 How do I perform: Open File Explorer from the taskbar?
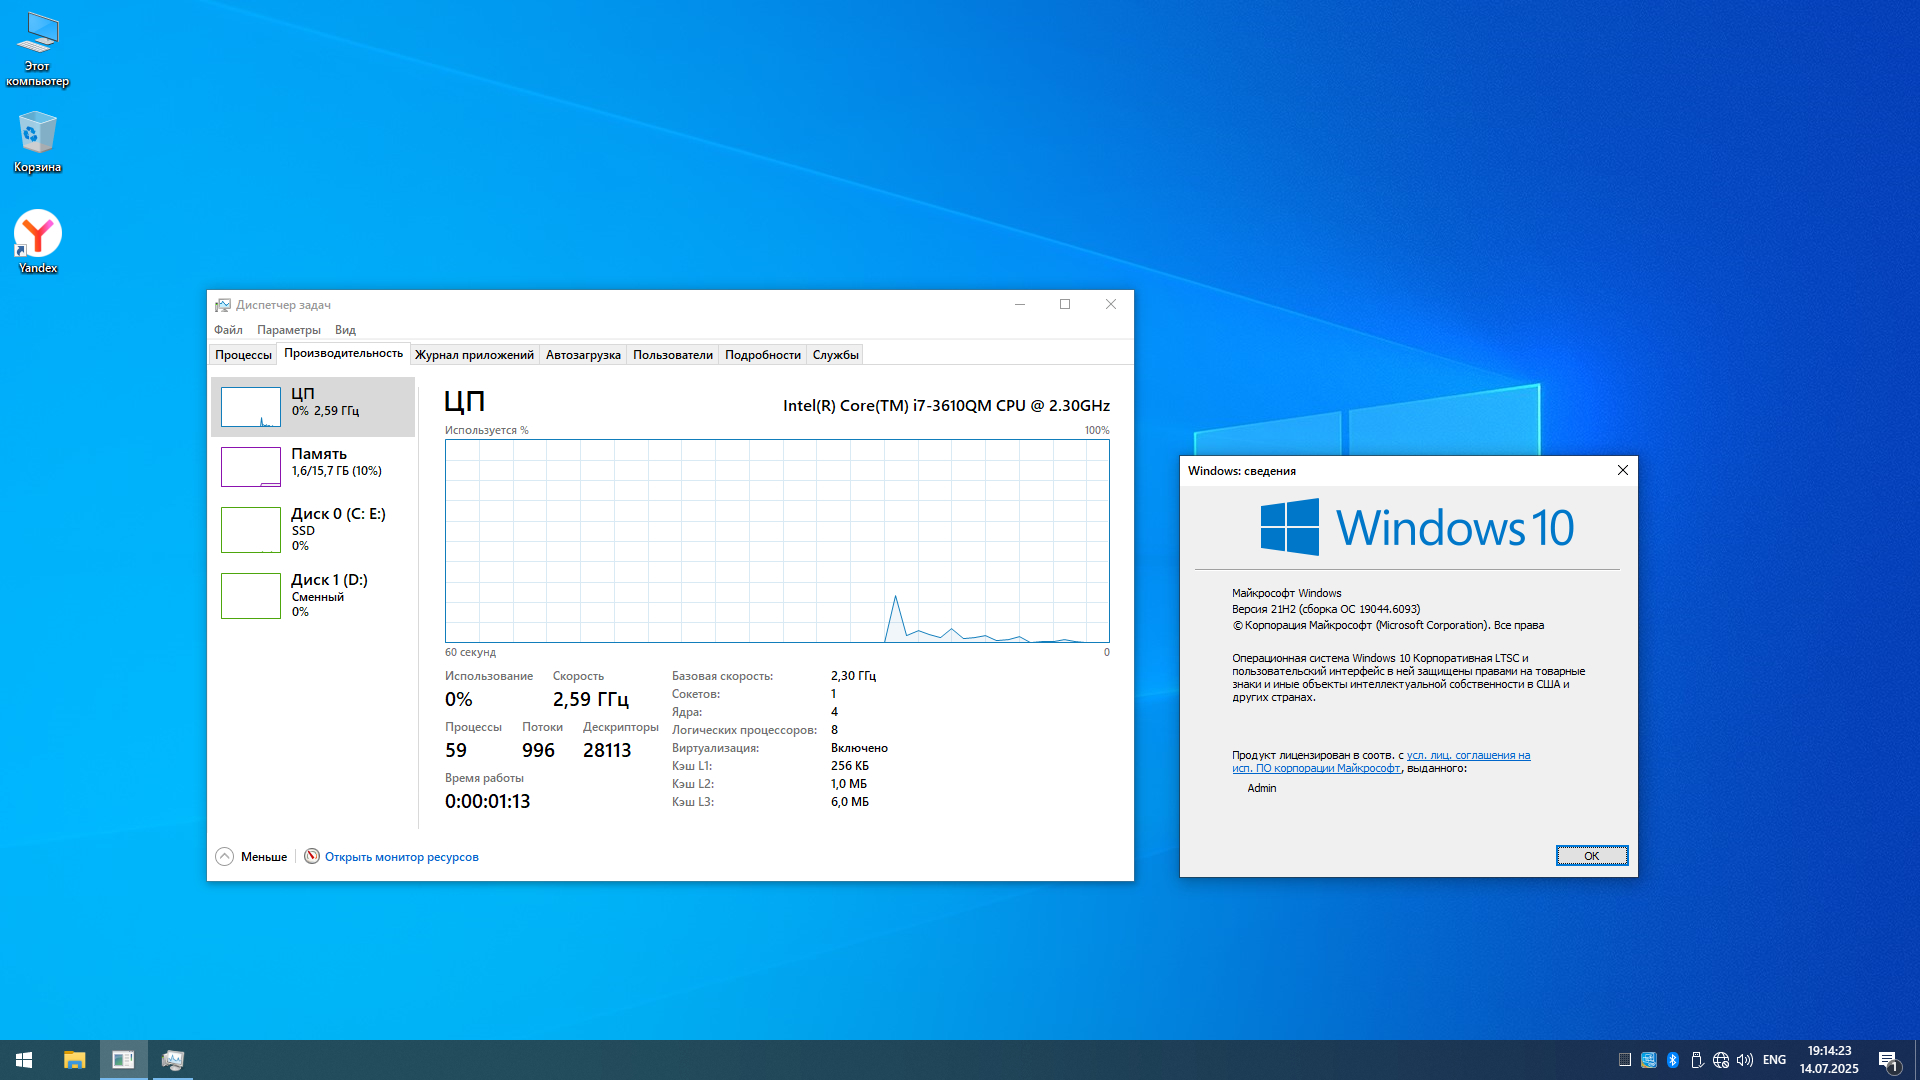75,1060
